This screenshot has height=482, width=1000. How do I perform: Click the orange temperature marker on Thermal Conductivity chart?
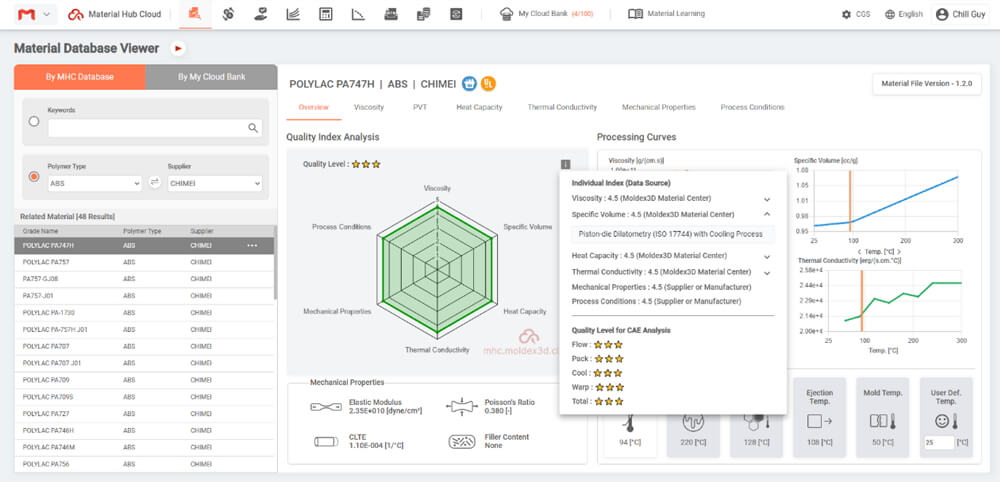coord(861,301)
